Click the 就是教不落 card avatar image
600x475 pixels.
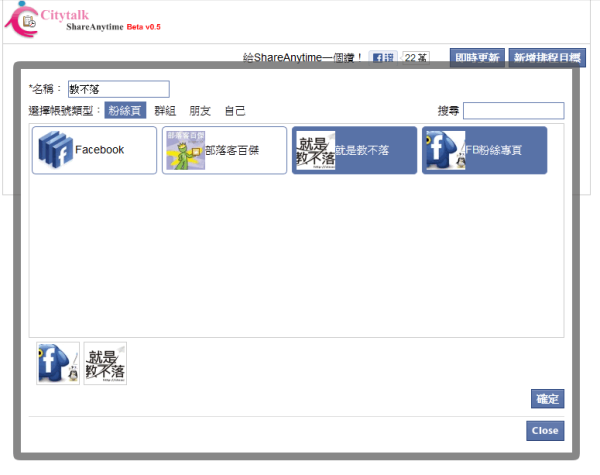pos(316,150)
